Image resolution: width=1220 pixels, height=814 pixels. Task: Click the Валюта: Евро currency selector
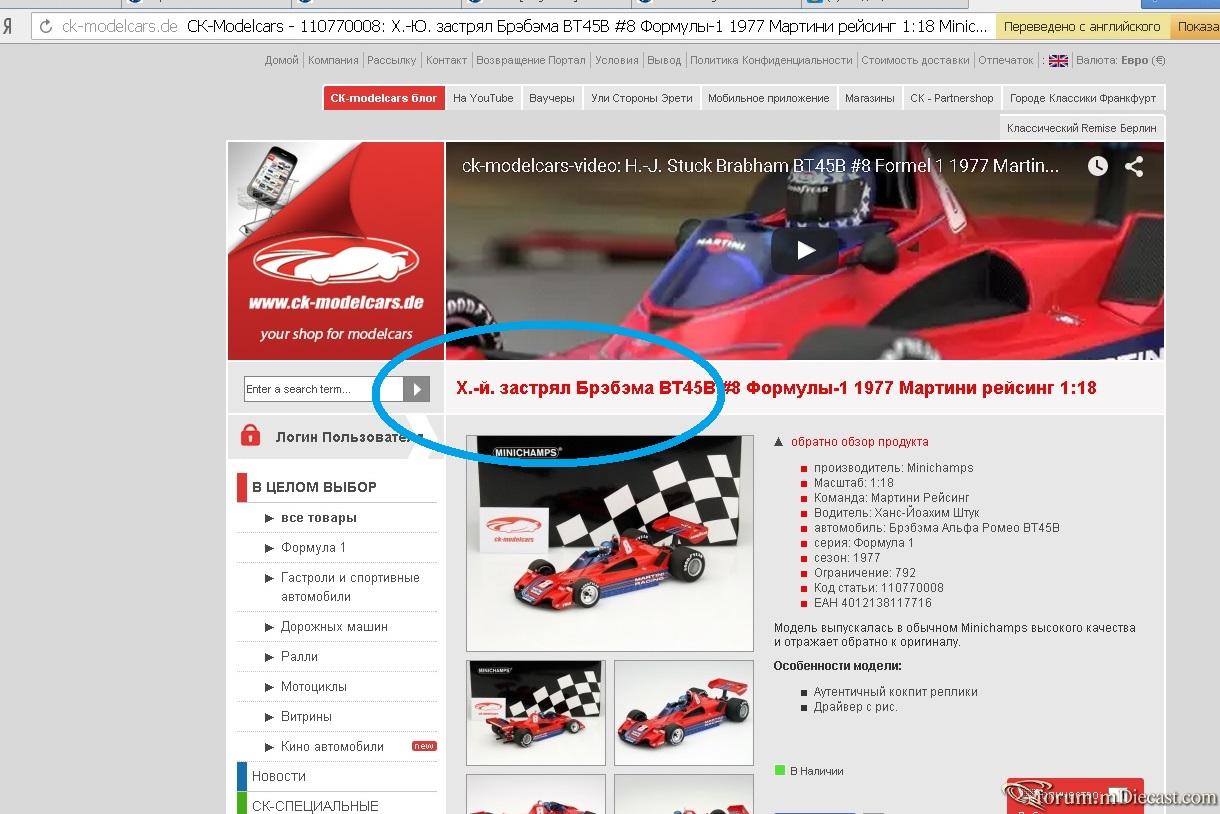1121,60
